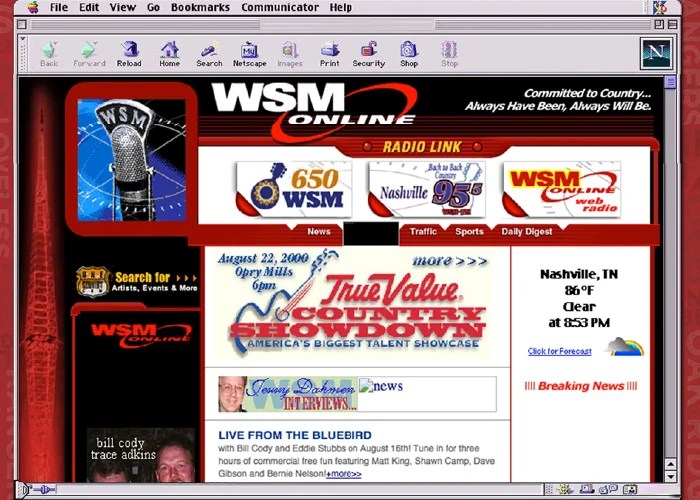Open the Go menu

pos(153,7)
